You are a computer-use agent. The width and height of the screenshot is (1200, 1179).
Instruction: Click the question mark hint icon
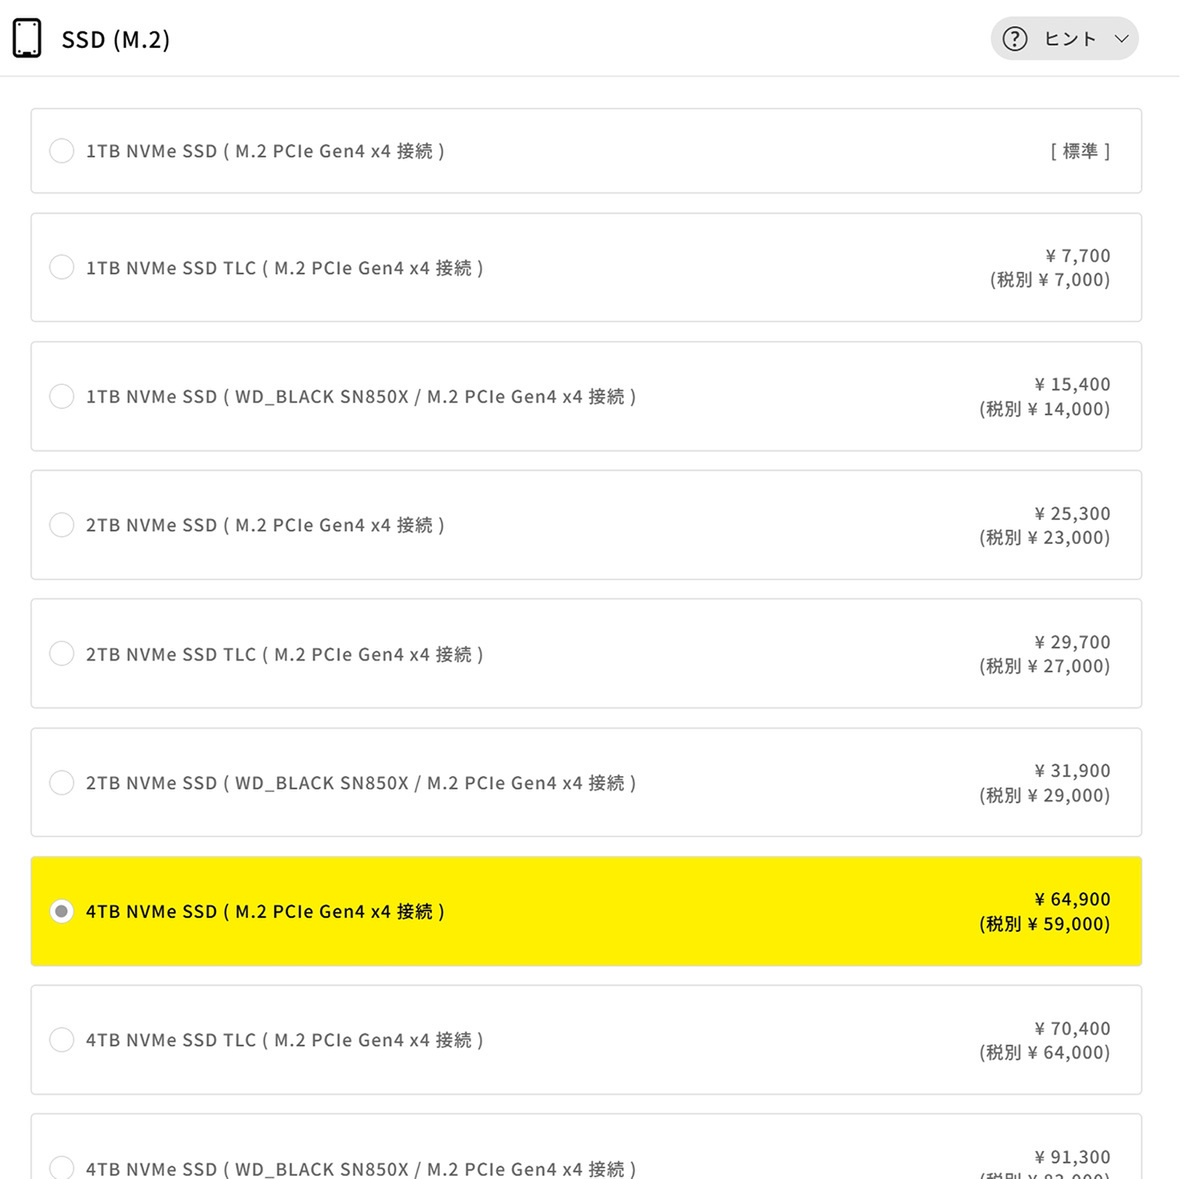(1014, 39)
